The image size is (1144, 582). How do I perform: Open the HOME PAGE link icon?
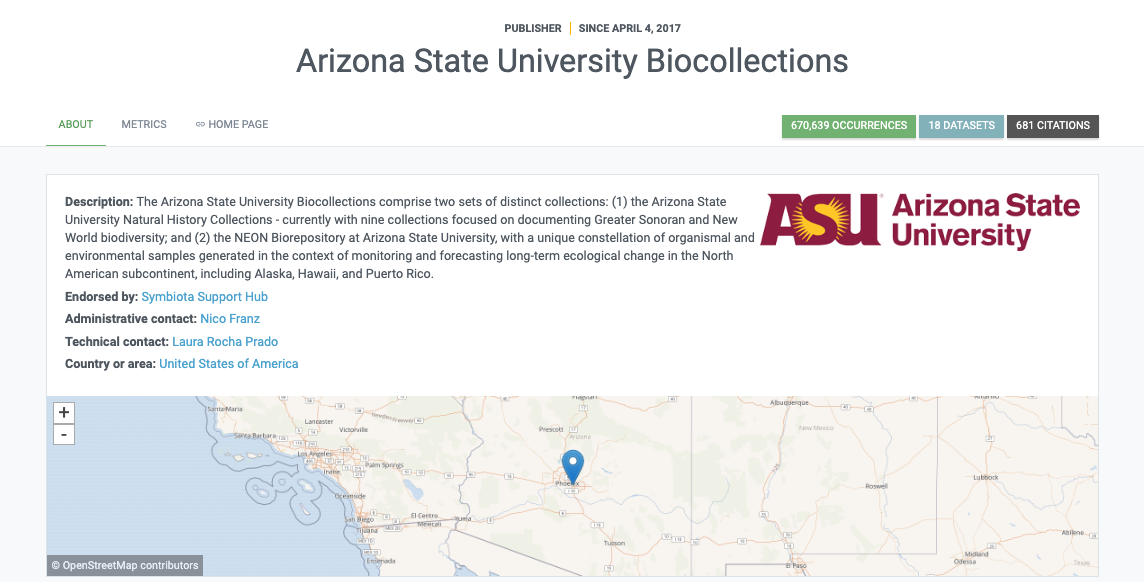[x=200, y=125]
